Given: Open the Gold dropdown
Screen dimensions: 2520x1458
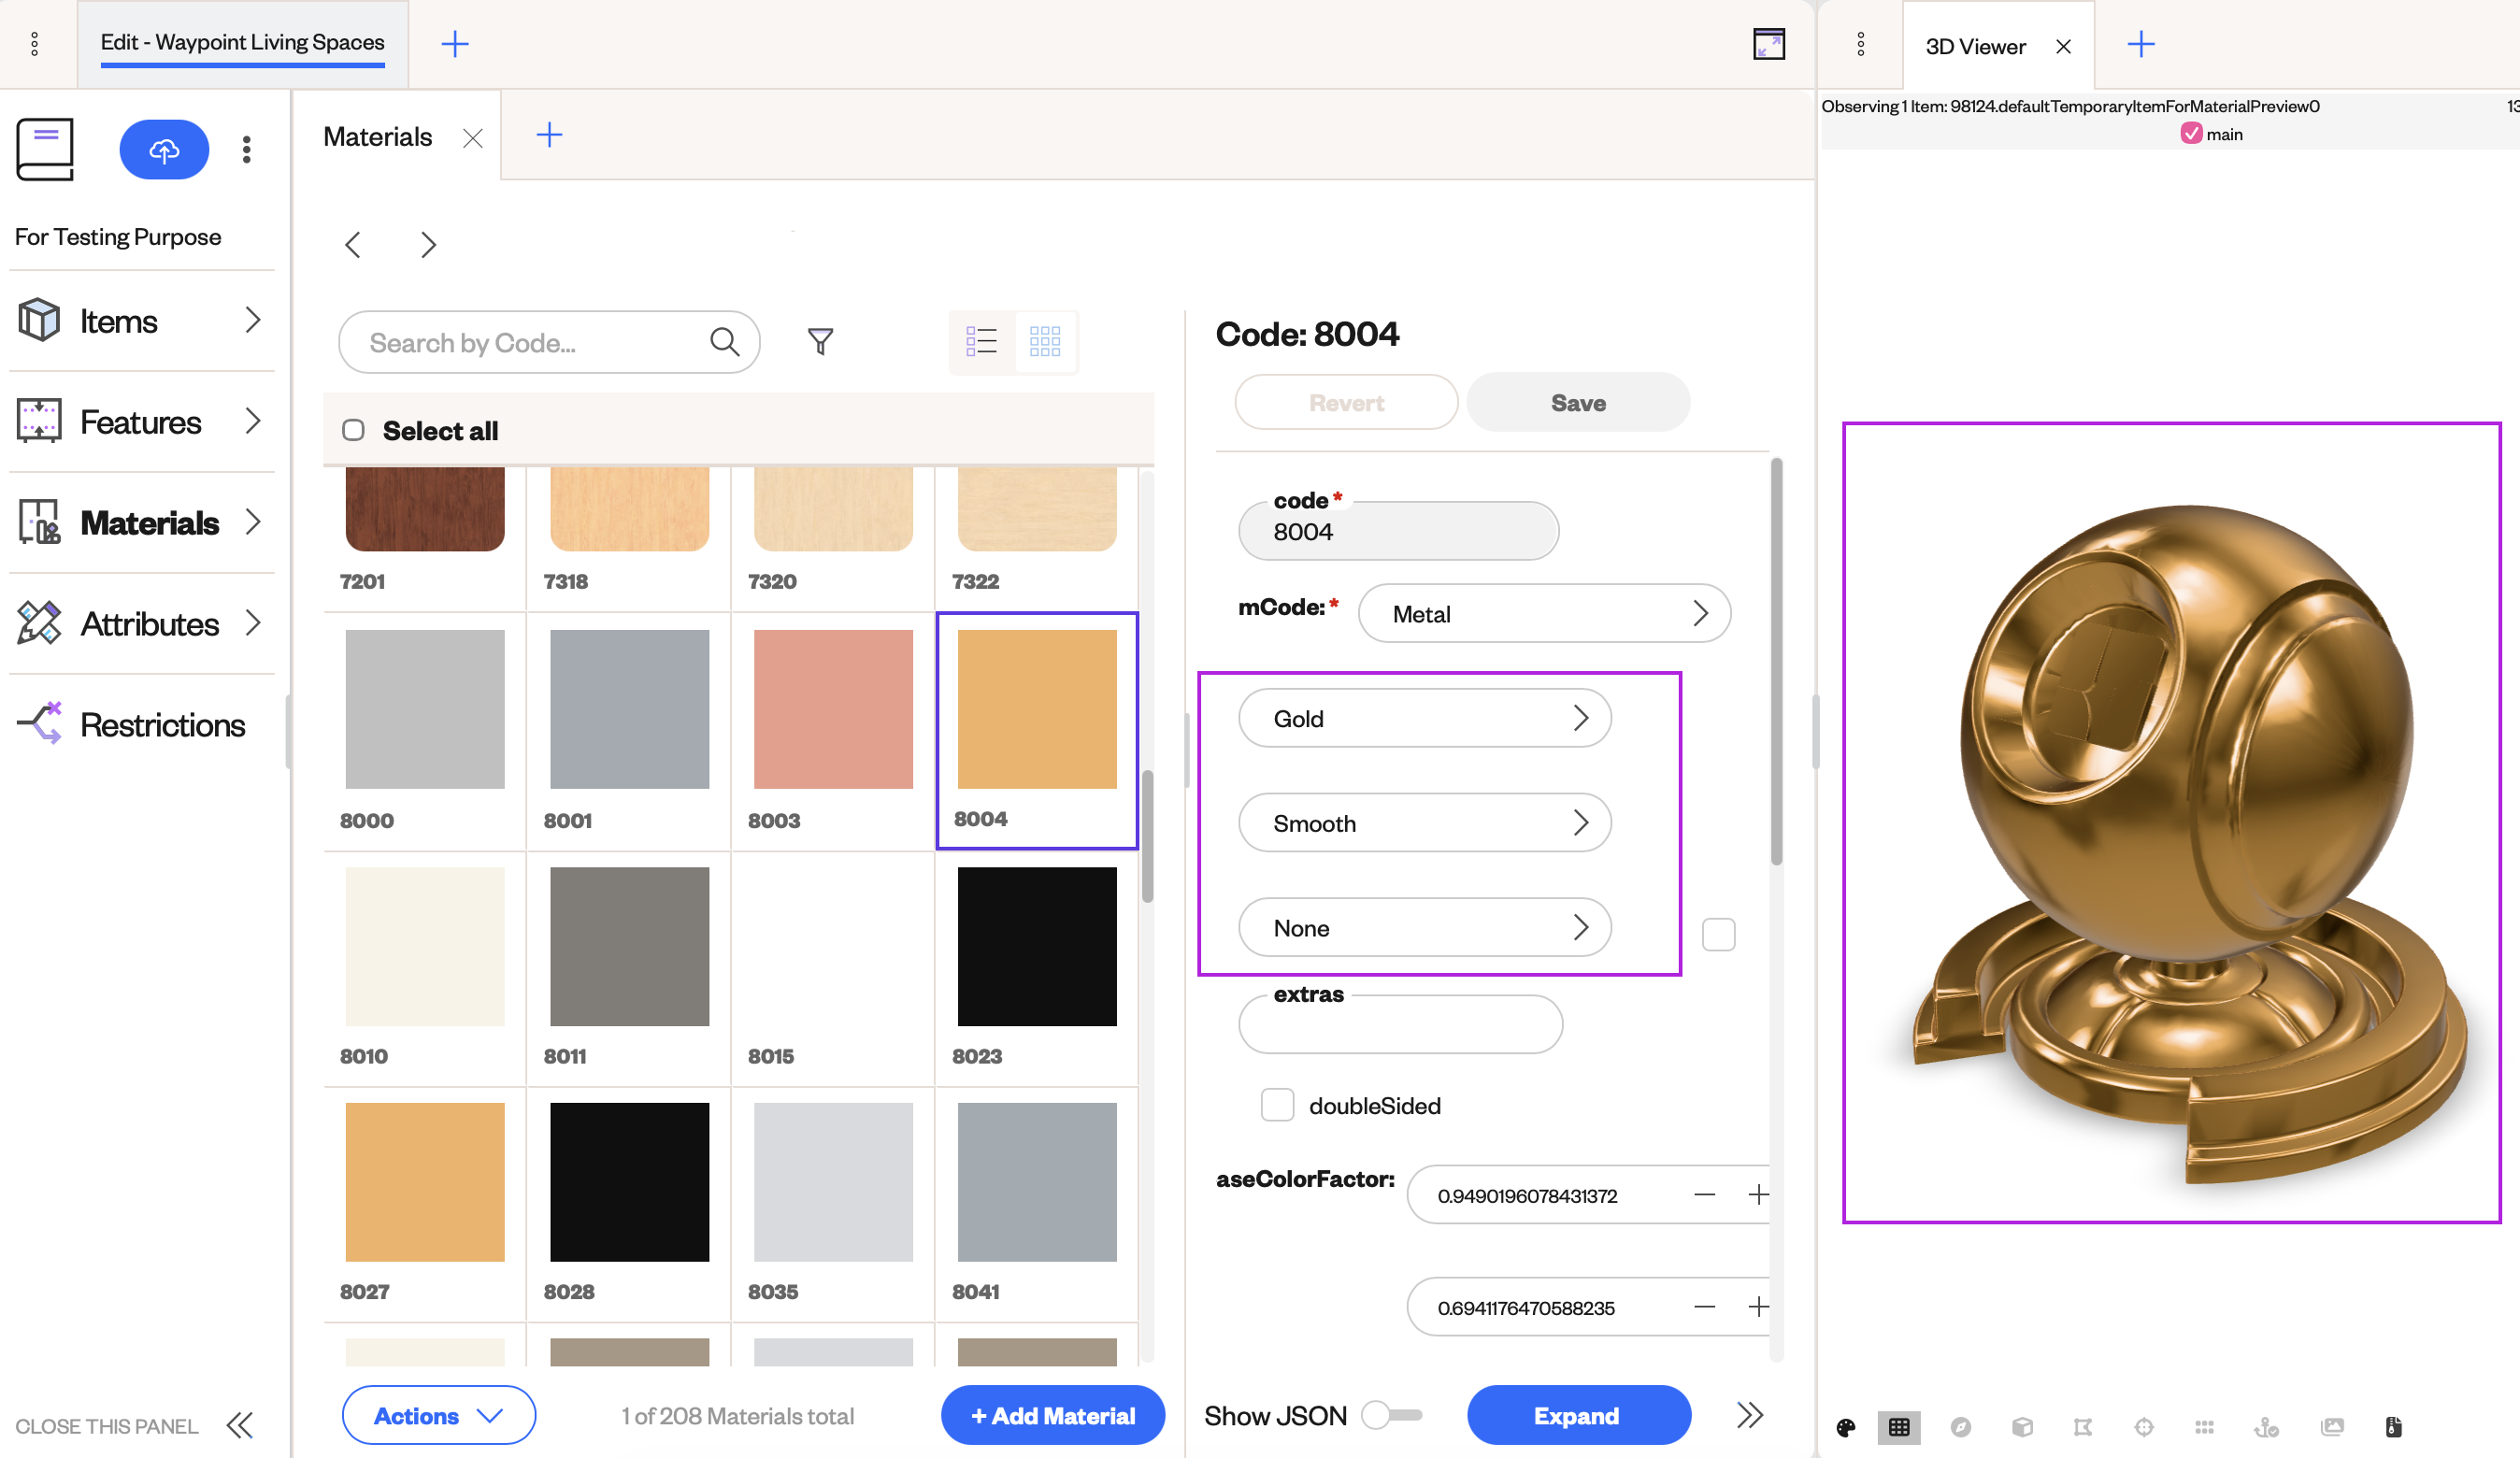Looking at the screenshot, I should [x=1424, y=718].
